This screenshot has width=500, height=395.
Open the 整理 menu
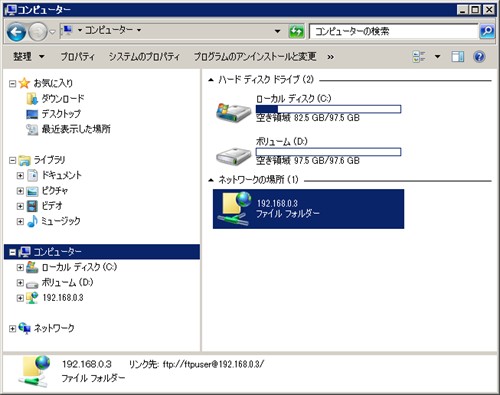pyautogui.click(x=29, y=57)
